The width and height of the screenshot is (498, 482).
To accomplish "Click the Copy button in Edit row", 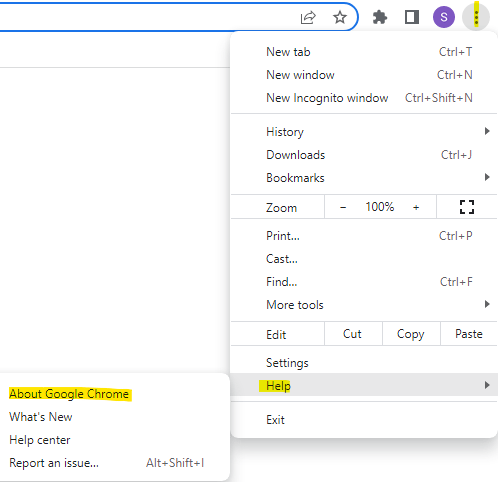I will [x=411, y=334].
